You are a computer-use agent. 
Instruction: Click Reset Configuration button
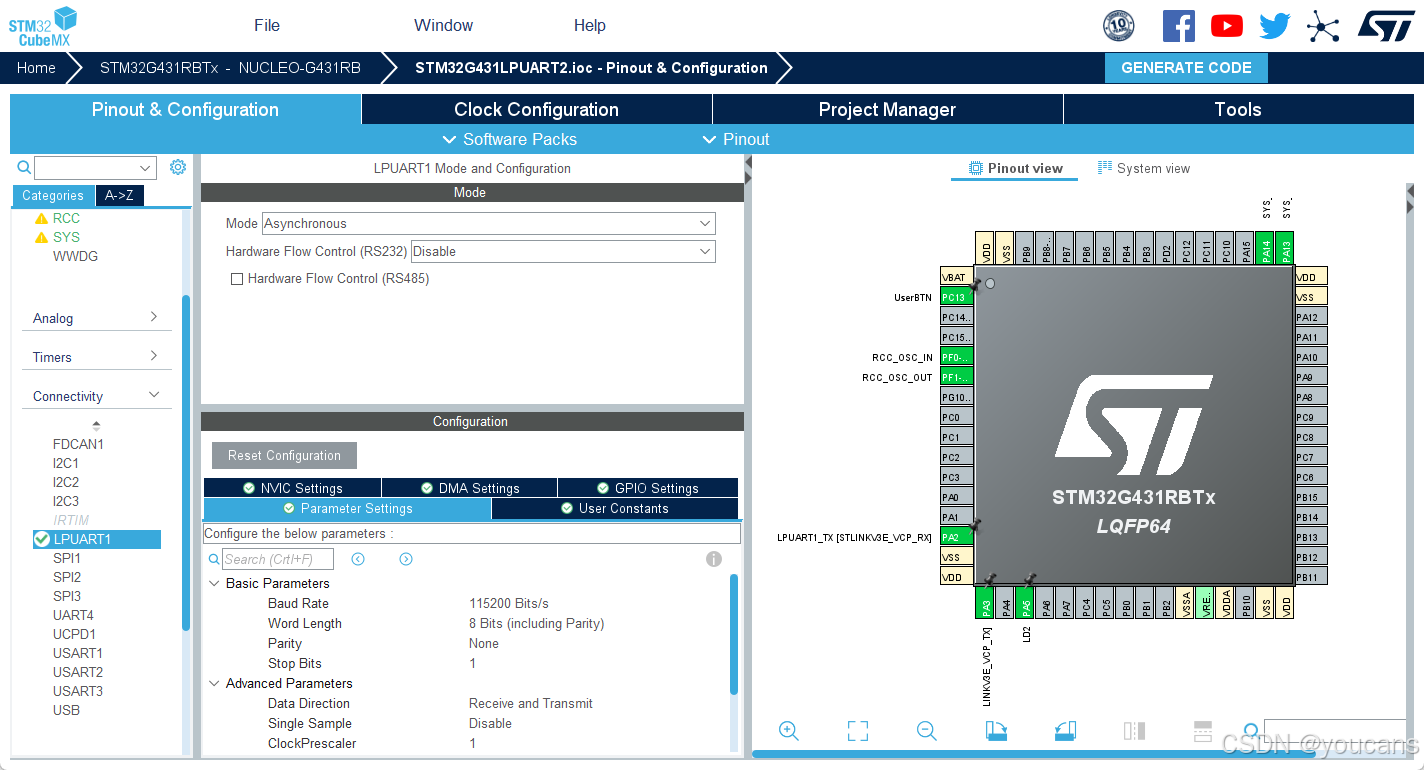[284, 455]
